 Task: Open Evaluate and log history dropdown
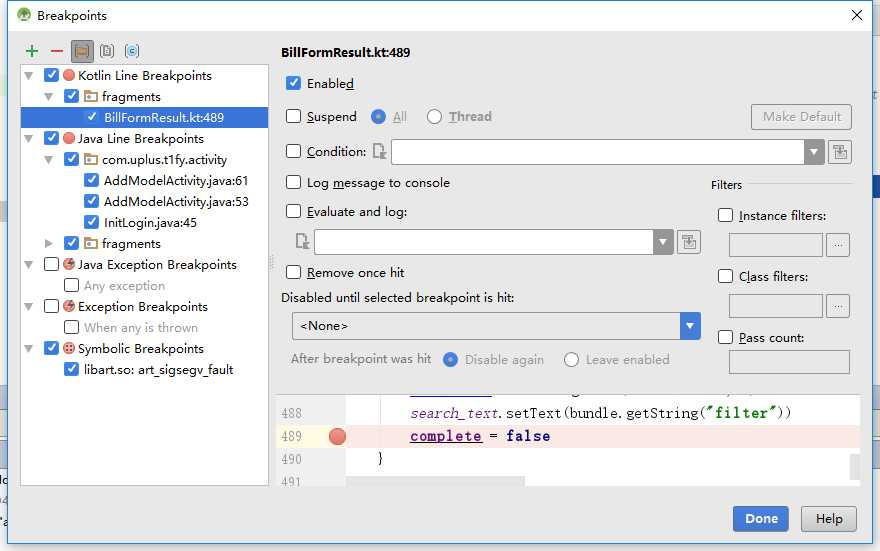point(663,242)
